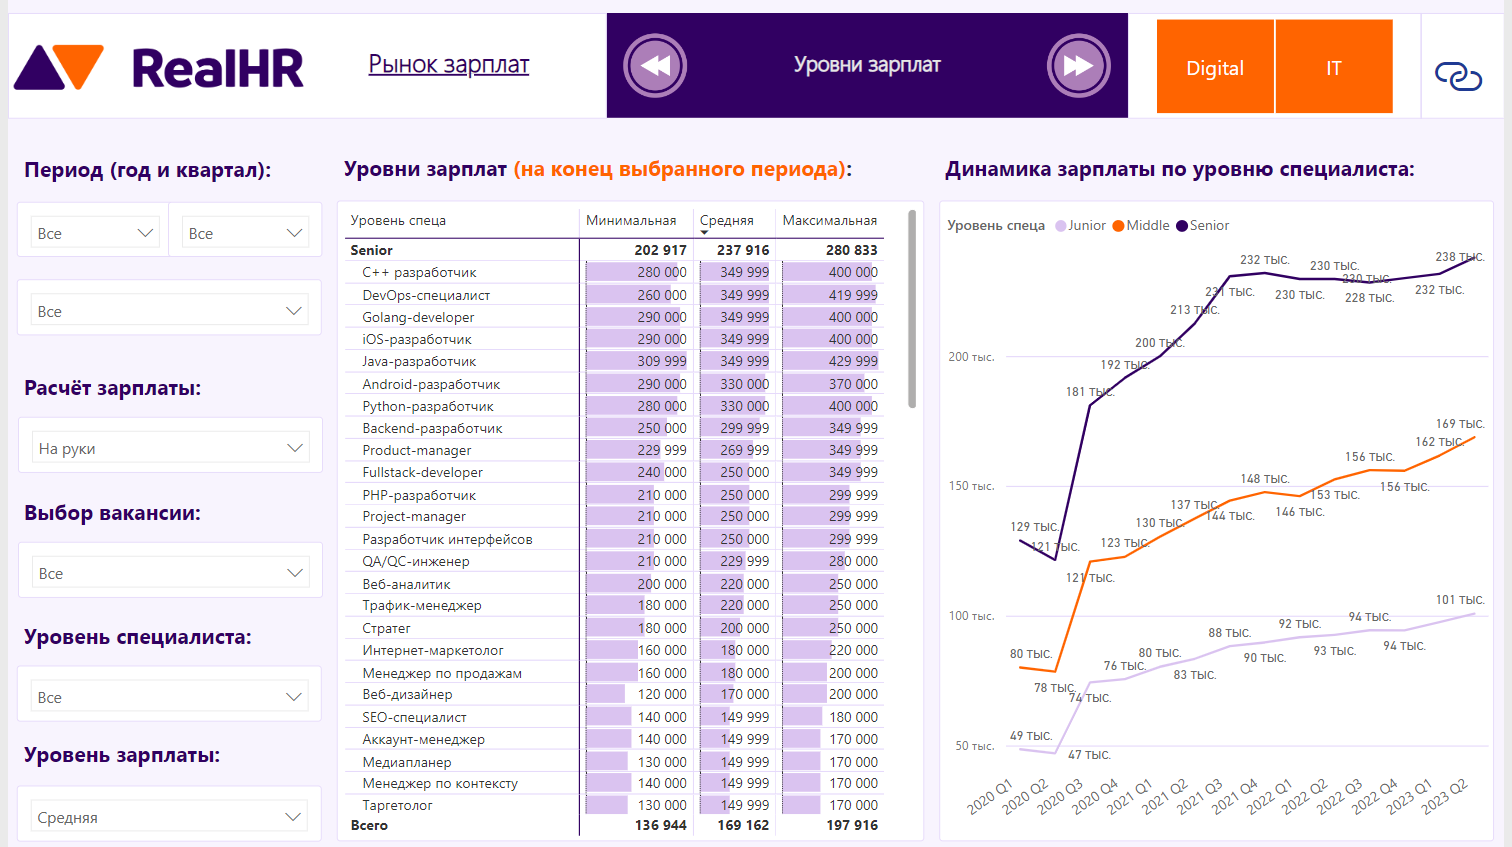Select the Digital button
The height and width of the screenshot is (847, 1512).
point(1215,67)
